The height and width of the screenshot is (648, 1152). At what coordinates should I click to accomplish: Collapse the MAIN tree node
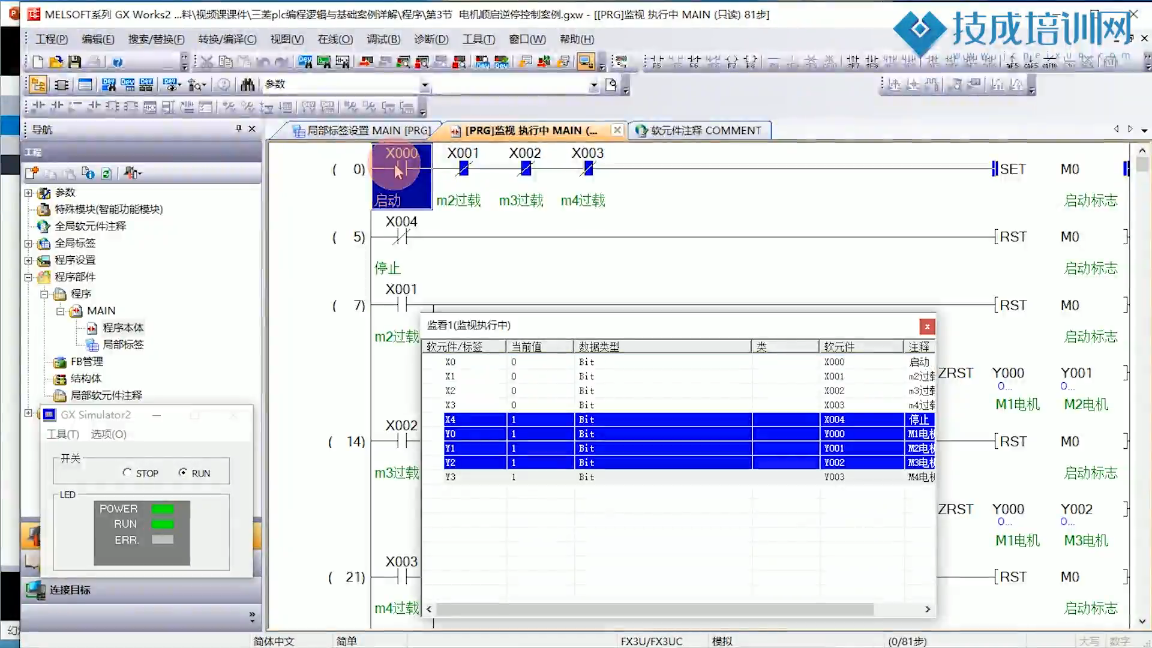coord(60,311)
